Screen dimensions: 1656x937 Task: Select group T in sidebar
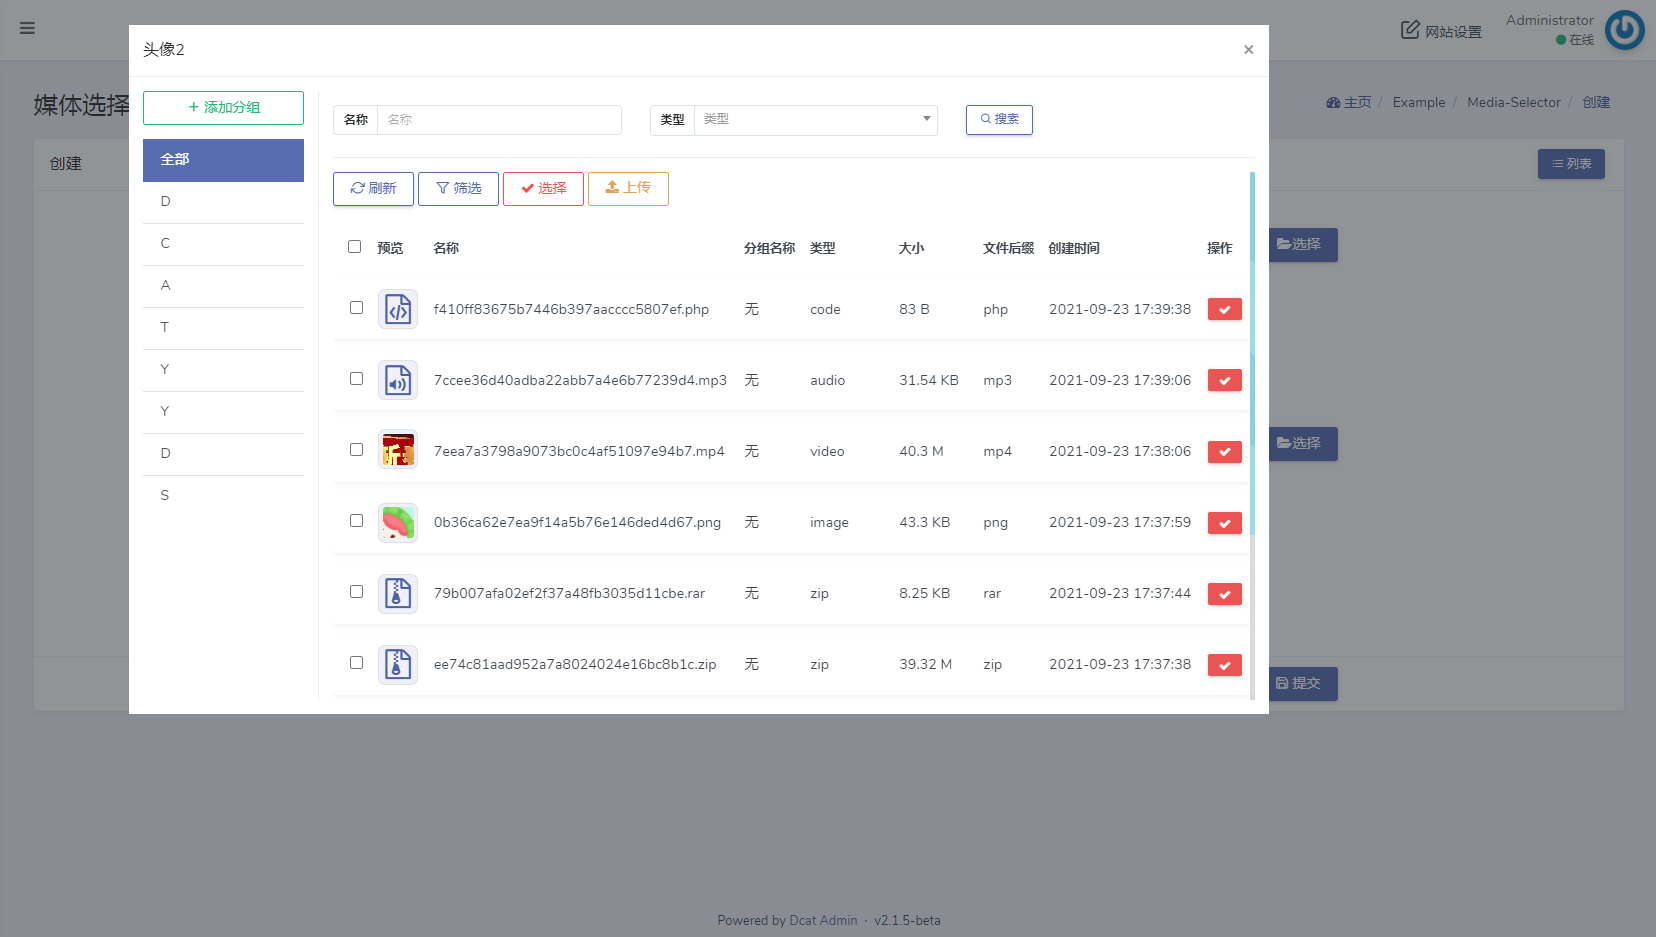pyautogui.click(x=223, y=328)
